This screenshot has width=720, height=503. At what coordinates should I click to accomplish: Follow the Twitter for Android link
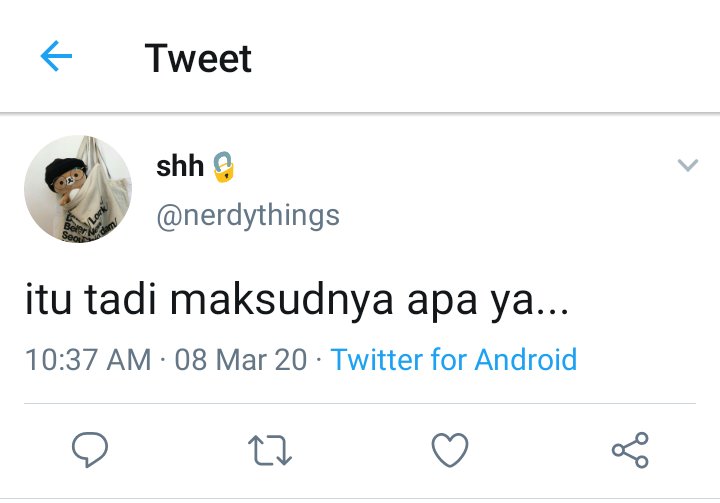coord(454,359)
